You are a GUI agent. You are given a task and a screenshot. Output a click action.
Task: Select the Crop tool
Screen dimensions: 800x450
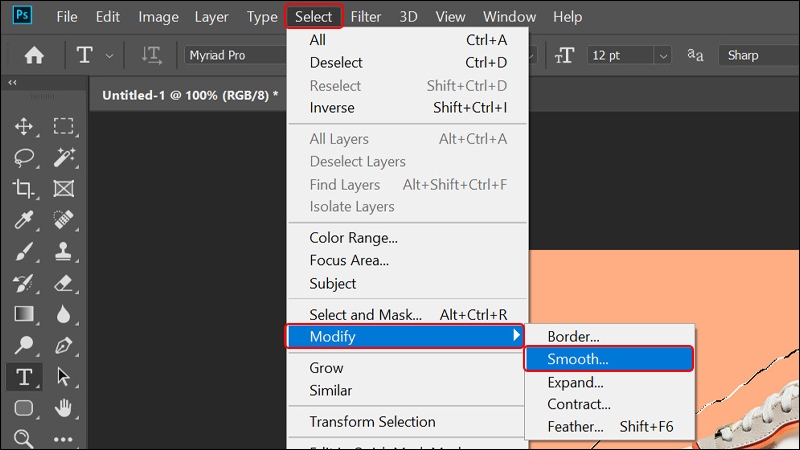click(23, 188)
